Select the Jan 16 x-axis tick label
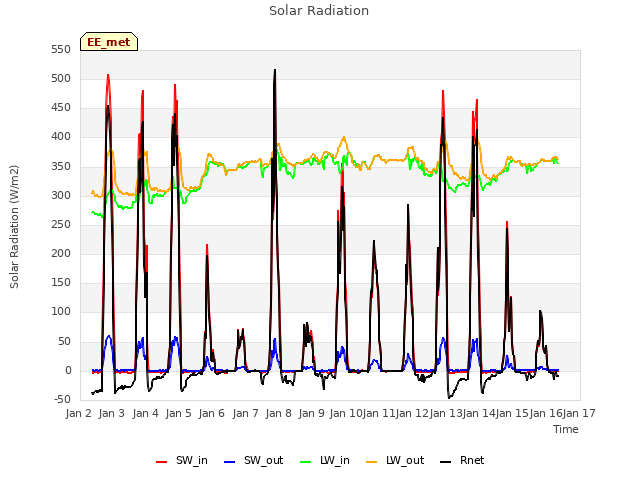Screen dimensions: 640x480 click(546, 413)
